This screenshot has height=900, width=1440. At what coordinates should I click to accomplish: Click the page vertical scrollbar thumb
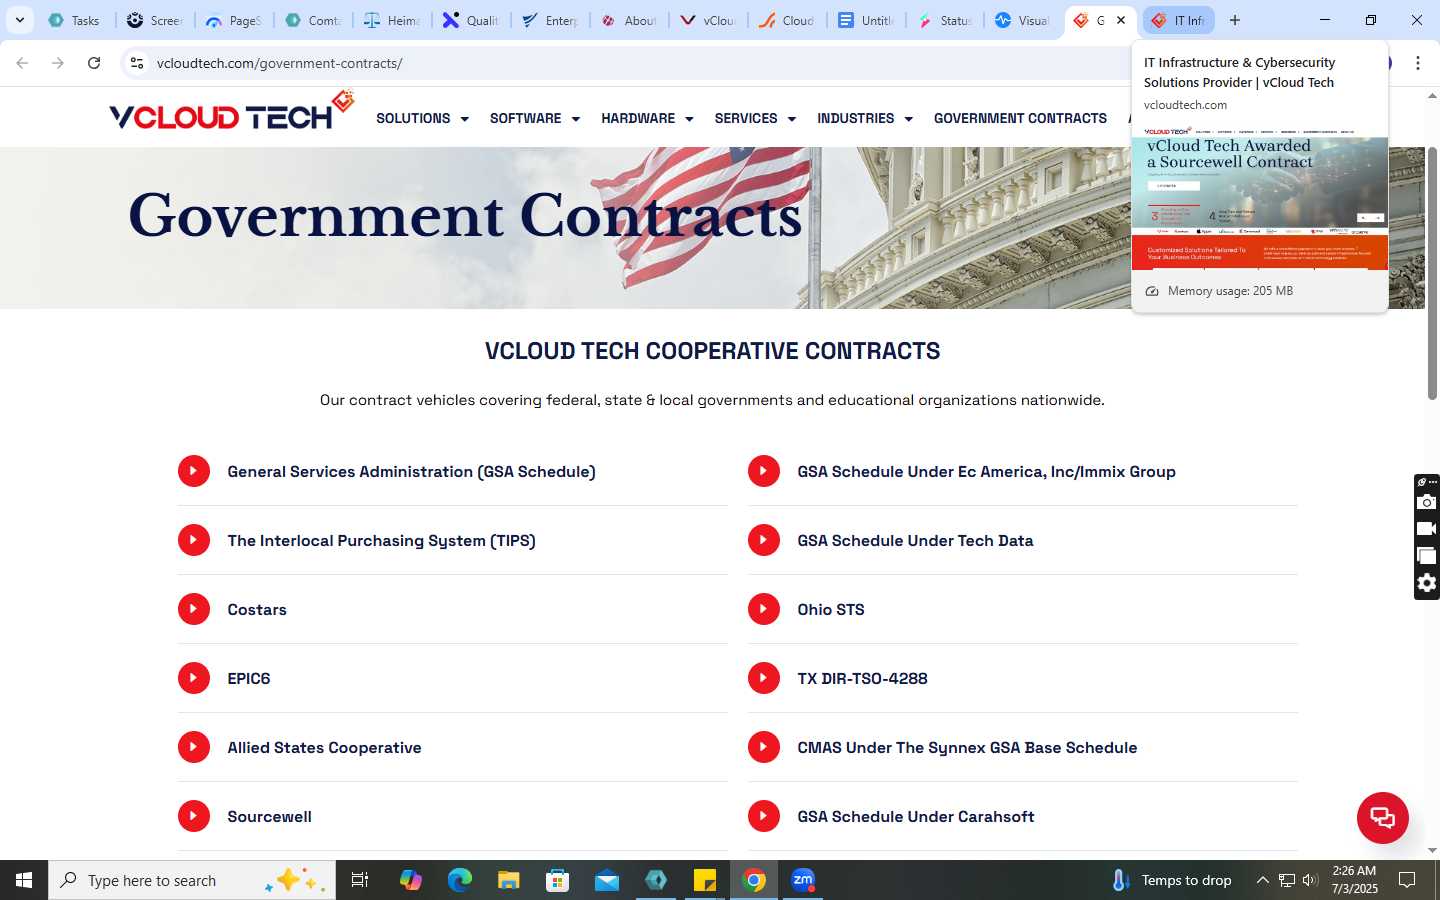(x=1432, y=273)
